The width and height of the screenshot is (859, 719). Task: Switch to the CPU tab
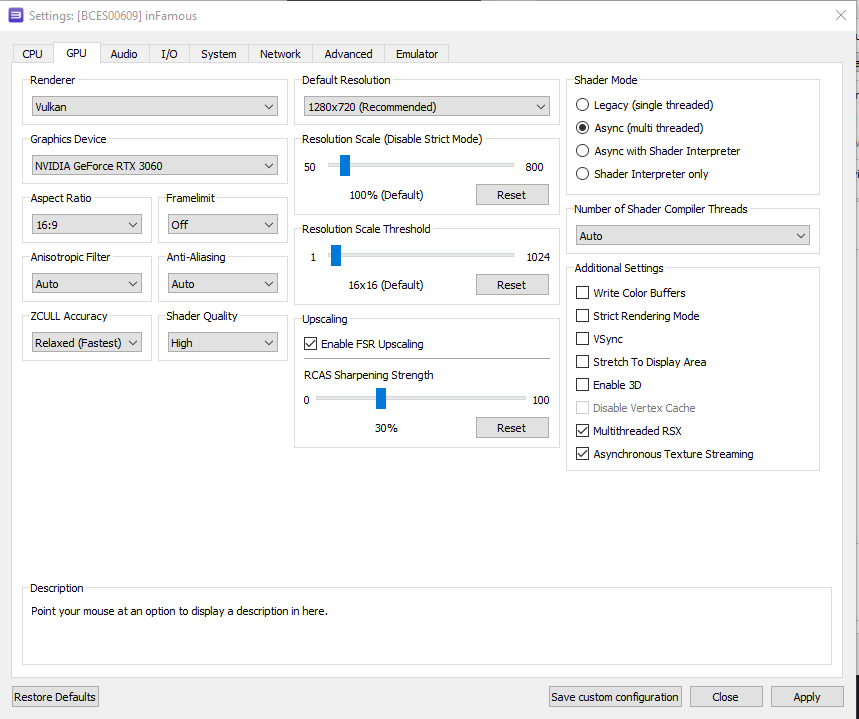[32, 54]
